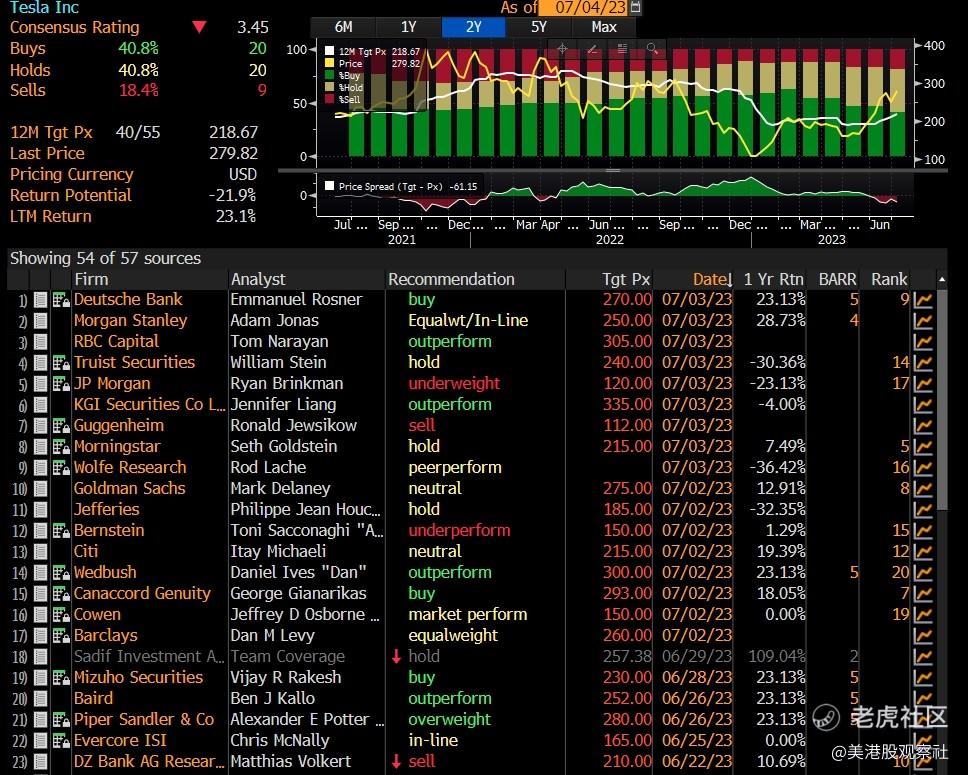Select the pencil annotation tool on chart
The height and width of the screenshot is (775, 968).
tap(592, 49)
